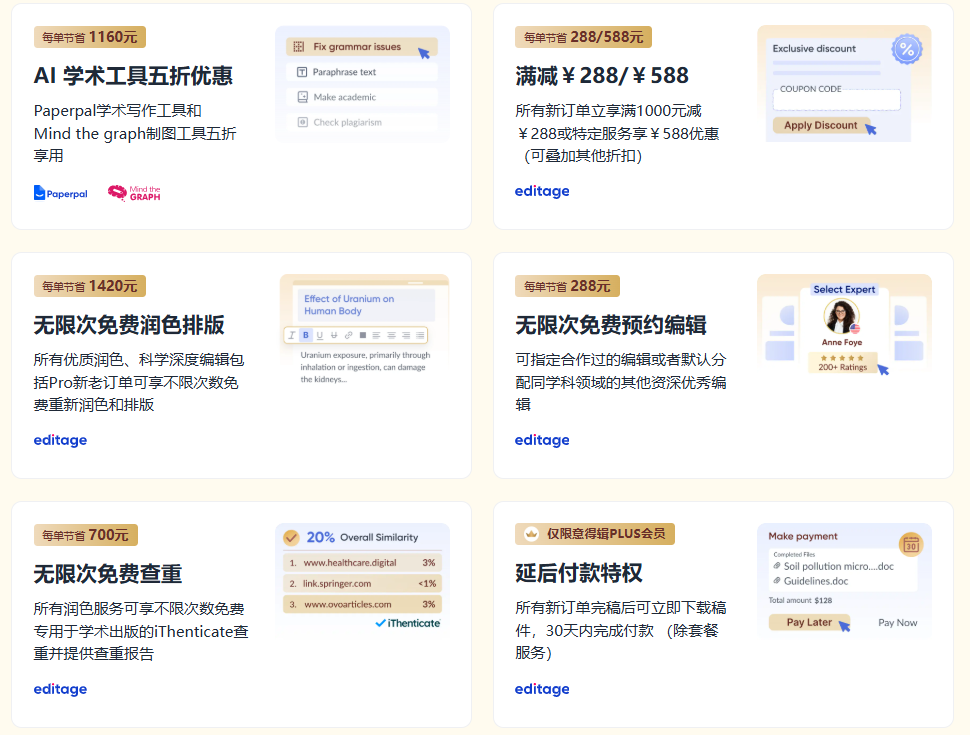Click the Make academic icon

pos(302,96)
